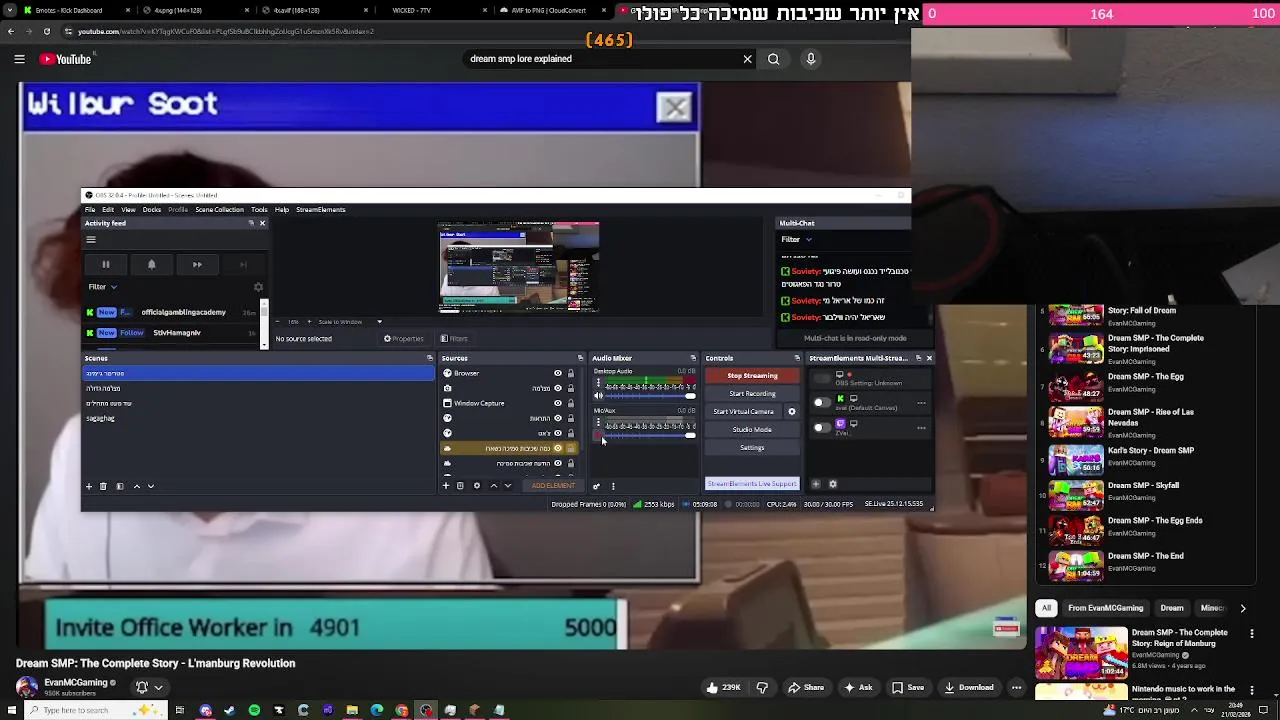
Task: Dislike the YouTube video
Action: pyautogui.click(x=763, y=687)
